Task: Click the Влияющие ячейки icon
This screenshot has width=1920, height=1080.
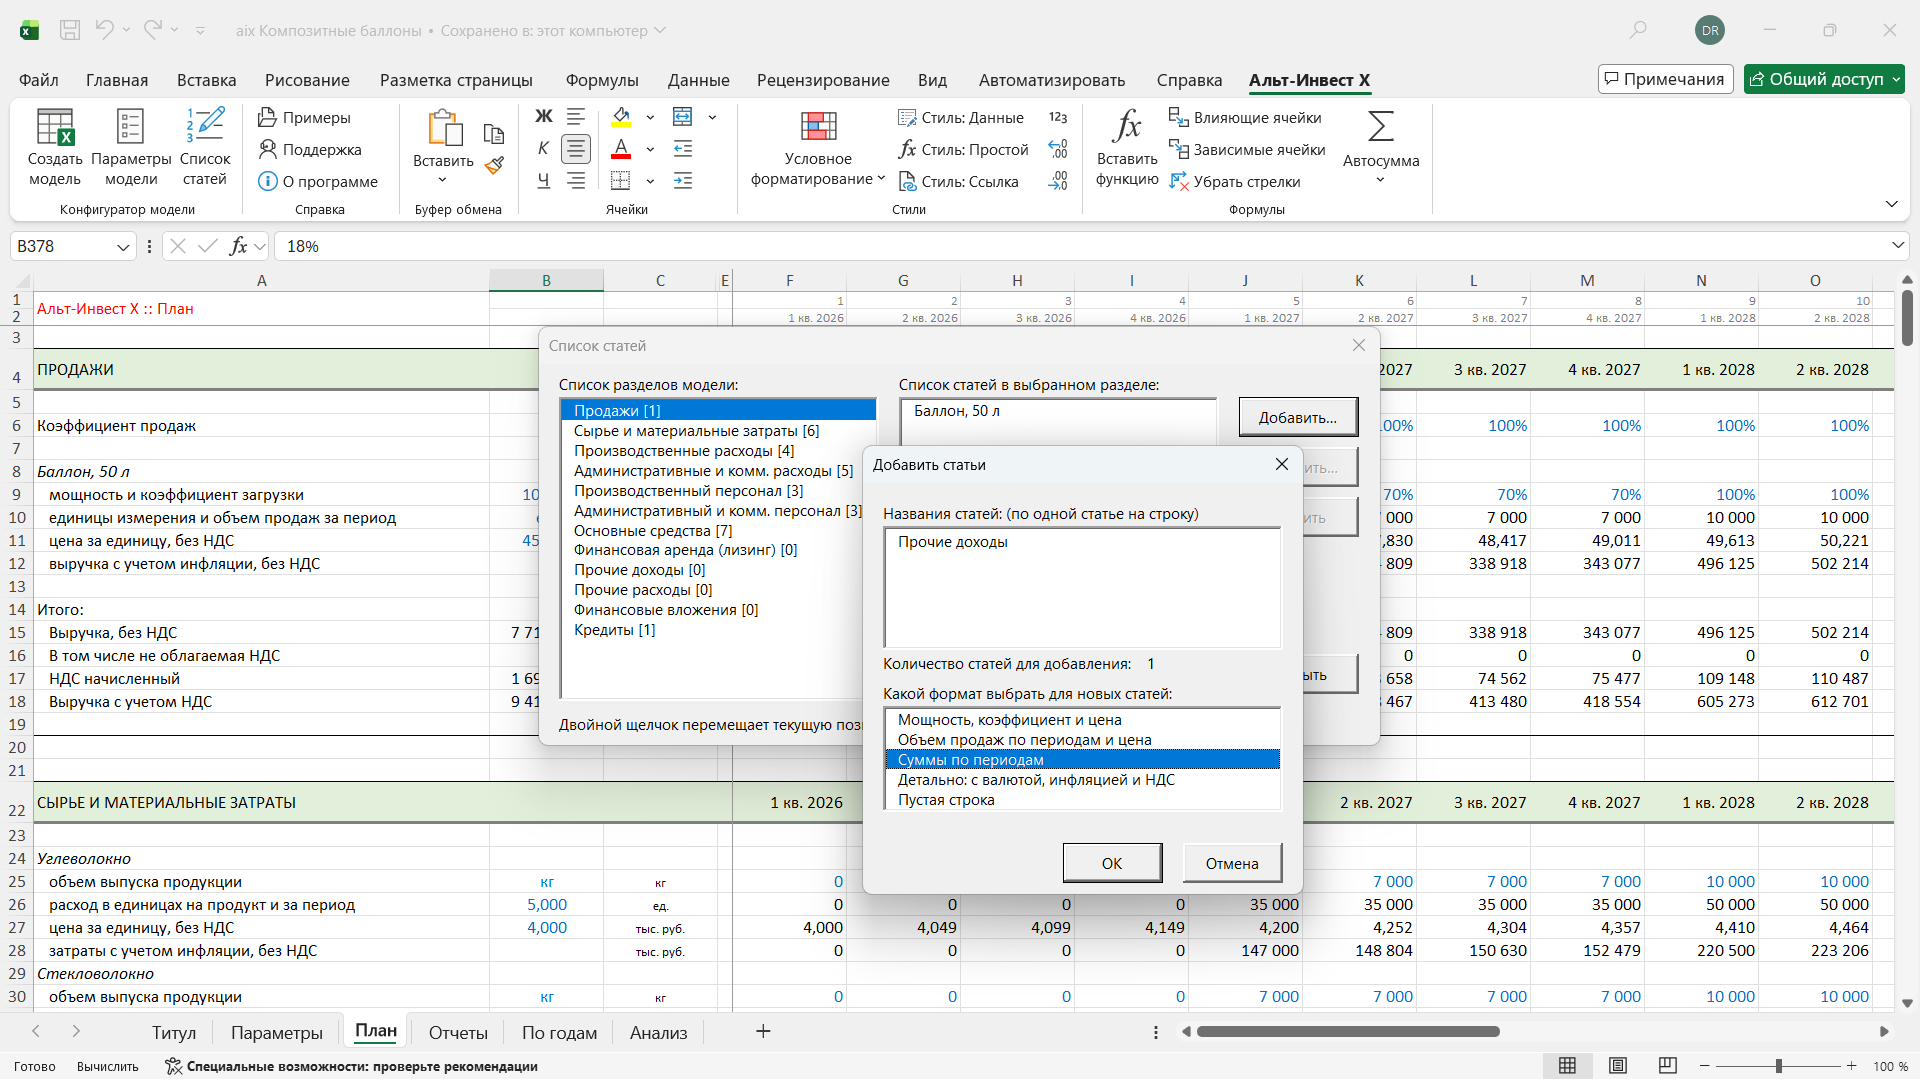Action: coord(1179,118)
